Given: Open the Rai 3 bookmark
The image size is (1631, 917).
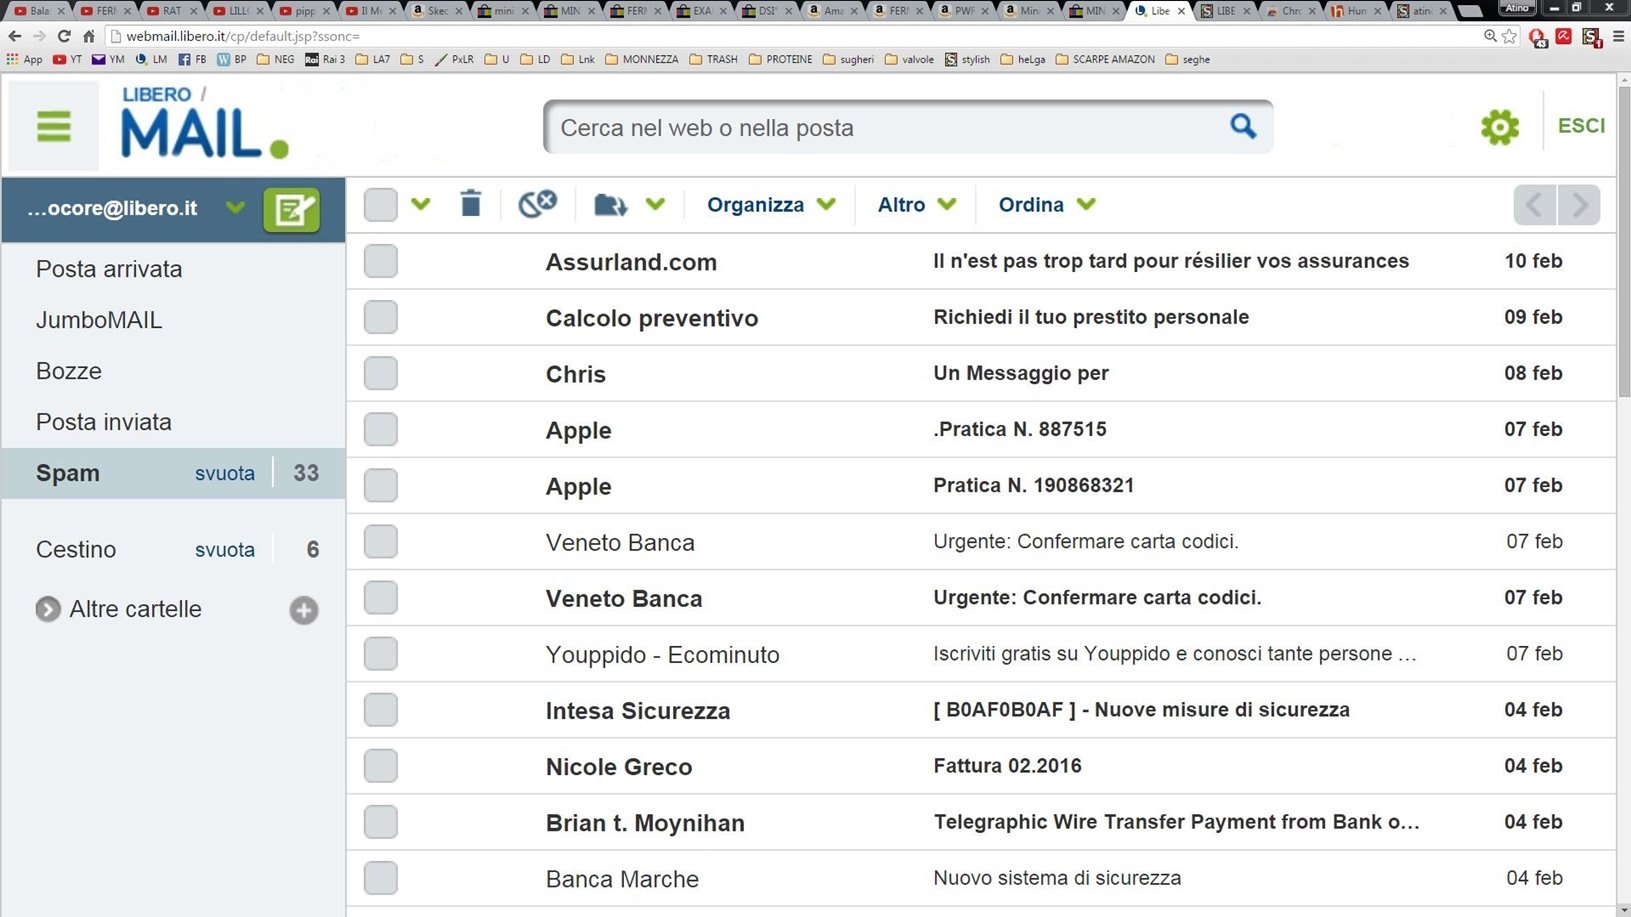Looking at the screenshot, I should point(325,59).
